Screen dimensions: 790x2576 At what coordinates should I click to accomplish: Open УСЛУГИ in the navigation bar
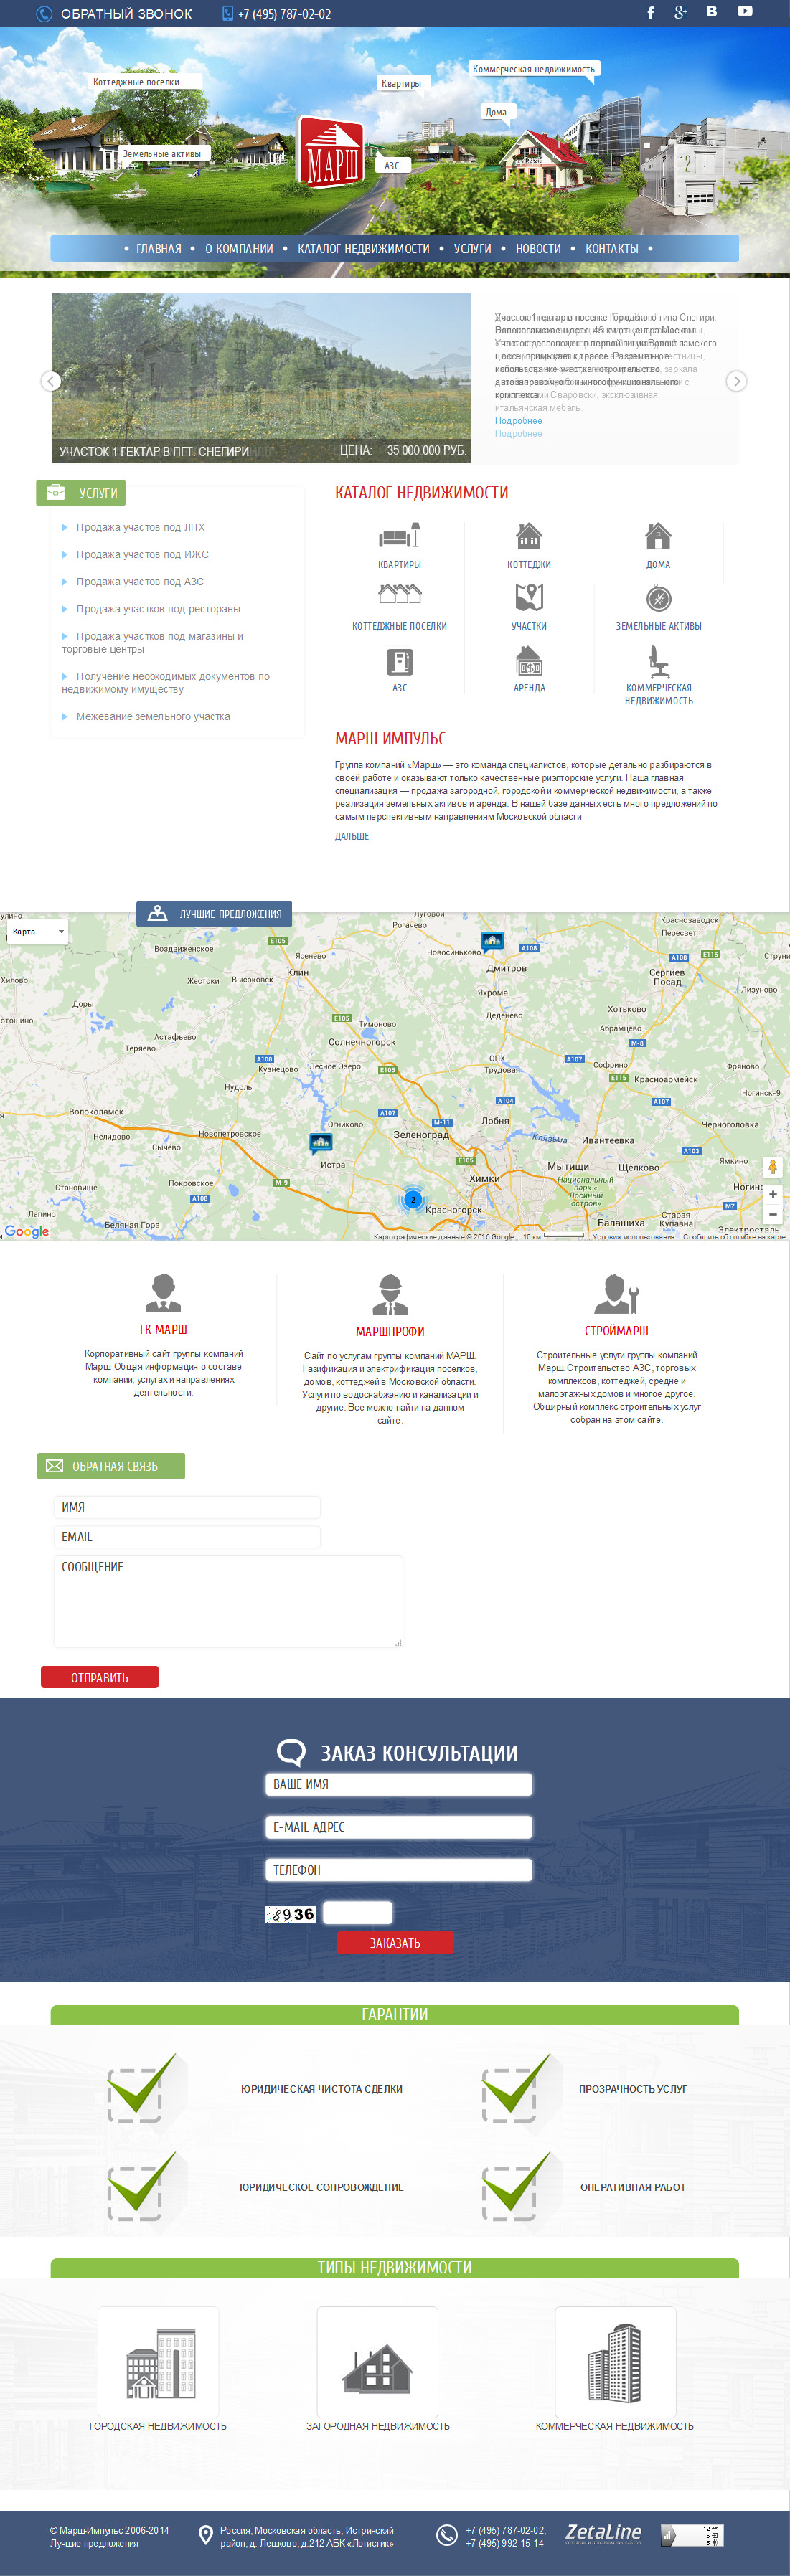click(x=472, y=249)
